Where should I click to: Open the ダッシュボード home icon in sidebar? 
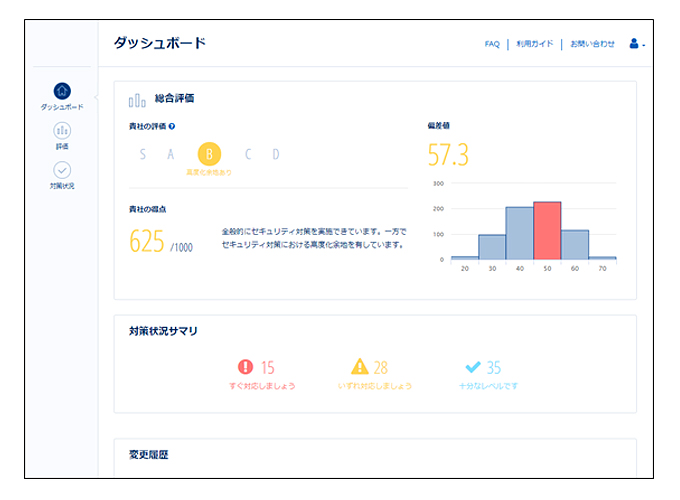tap(62, 91)
